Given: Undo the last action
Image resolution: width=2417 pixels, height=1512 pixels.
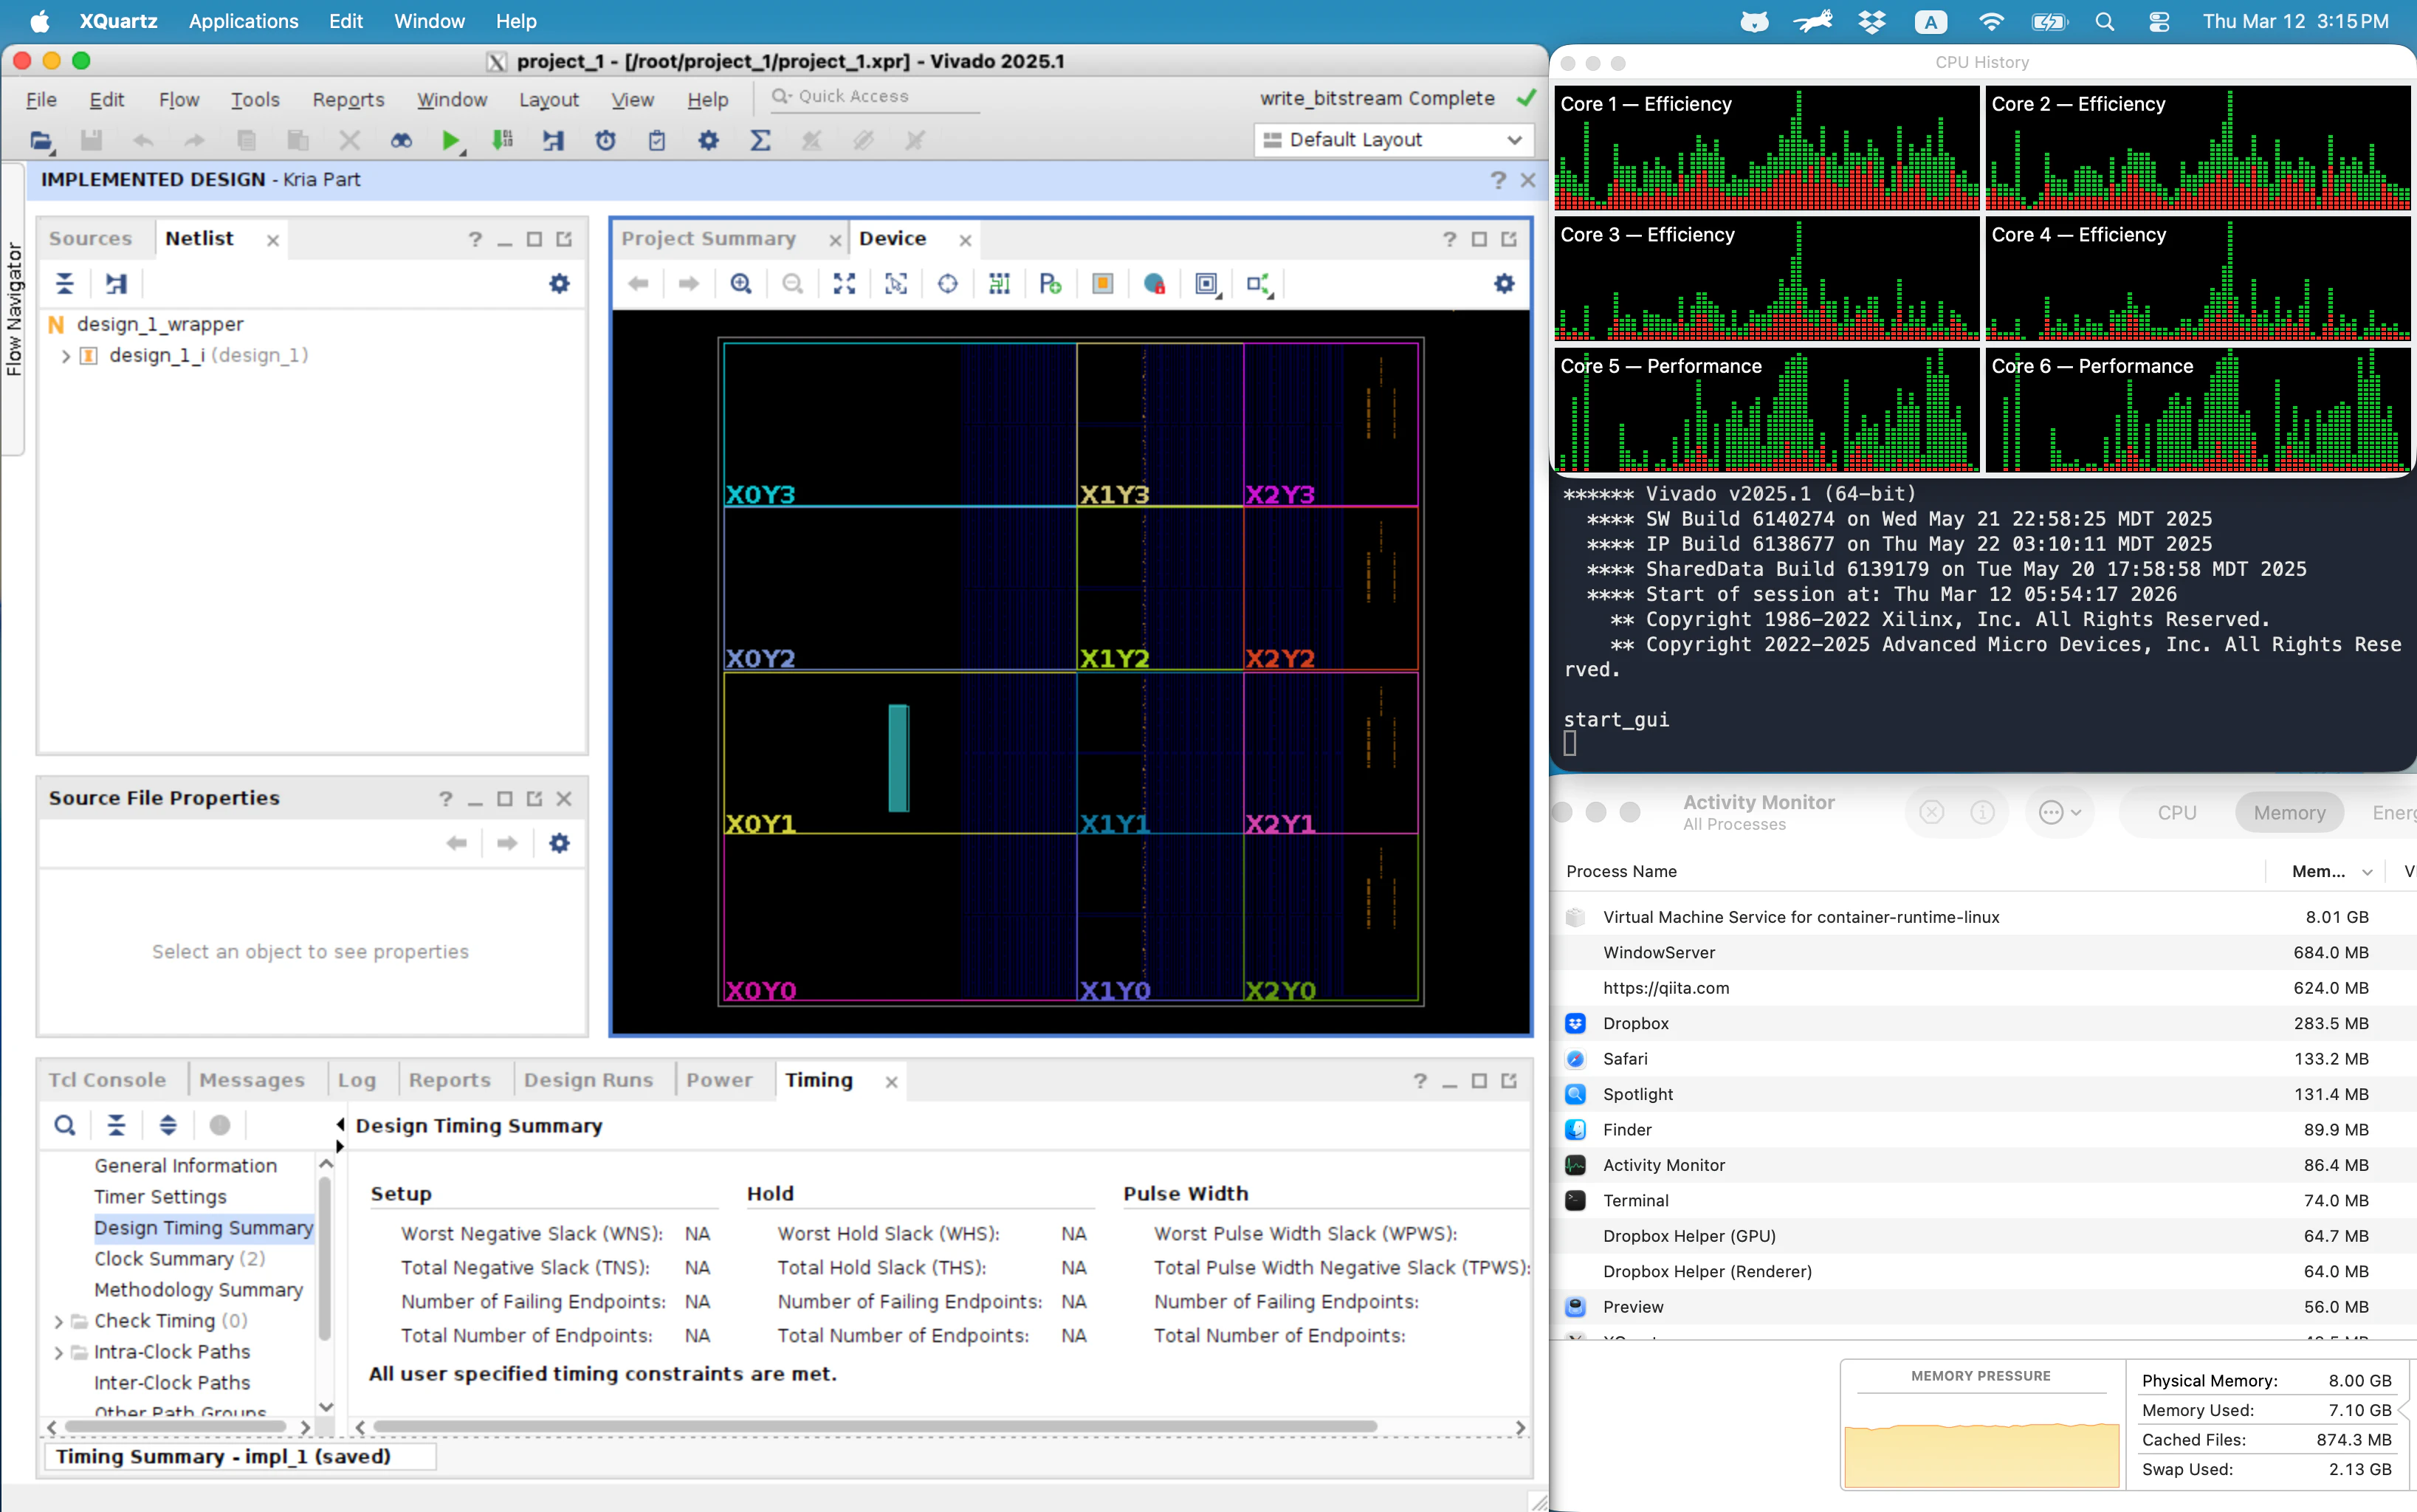Looking at the screenshot, I should point(143,140).
